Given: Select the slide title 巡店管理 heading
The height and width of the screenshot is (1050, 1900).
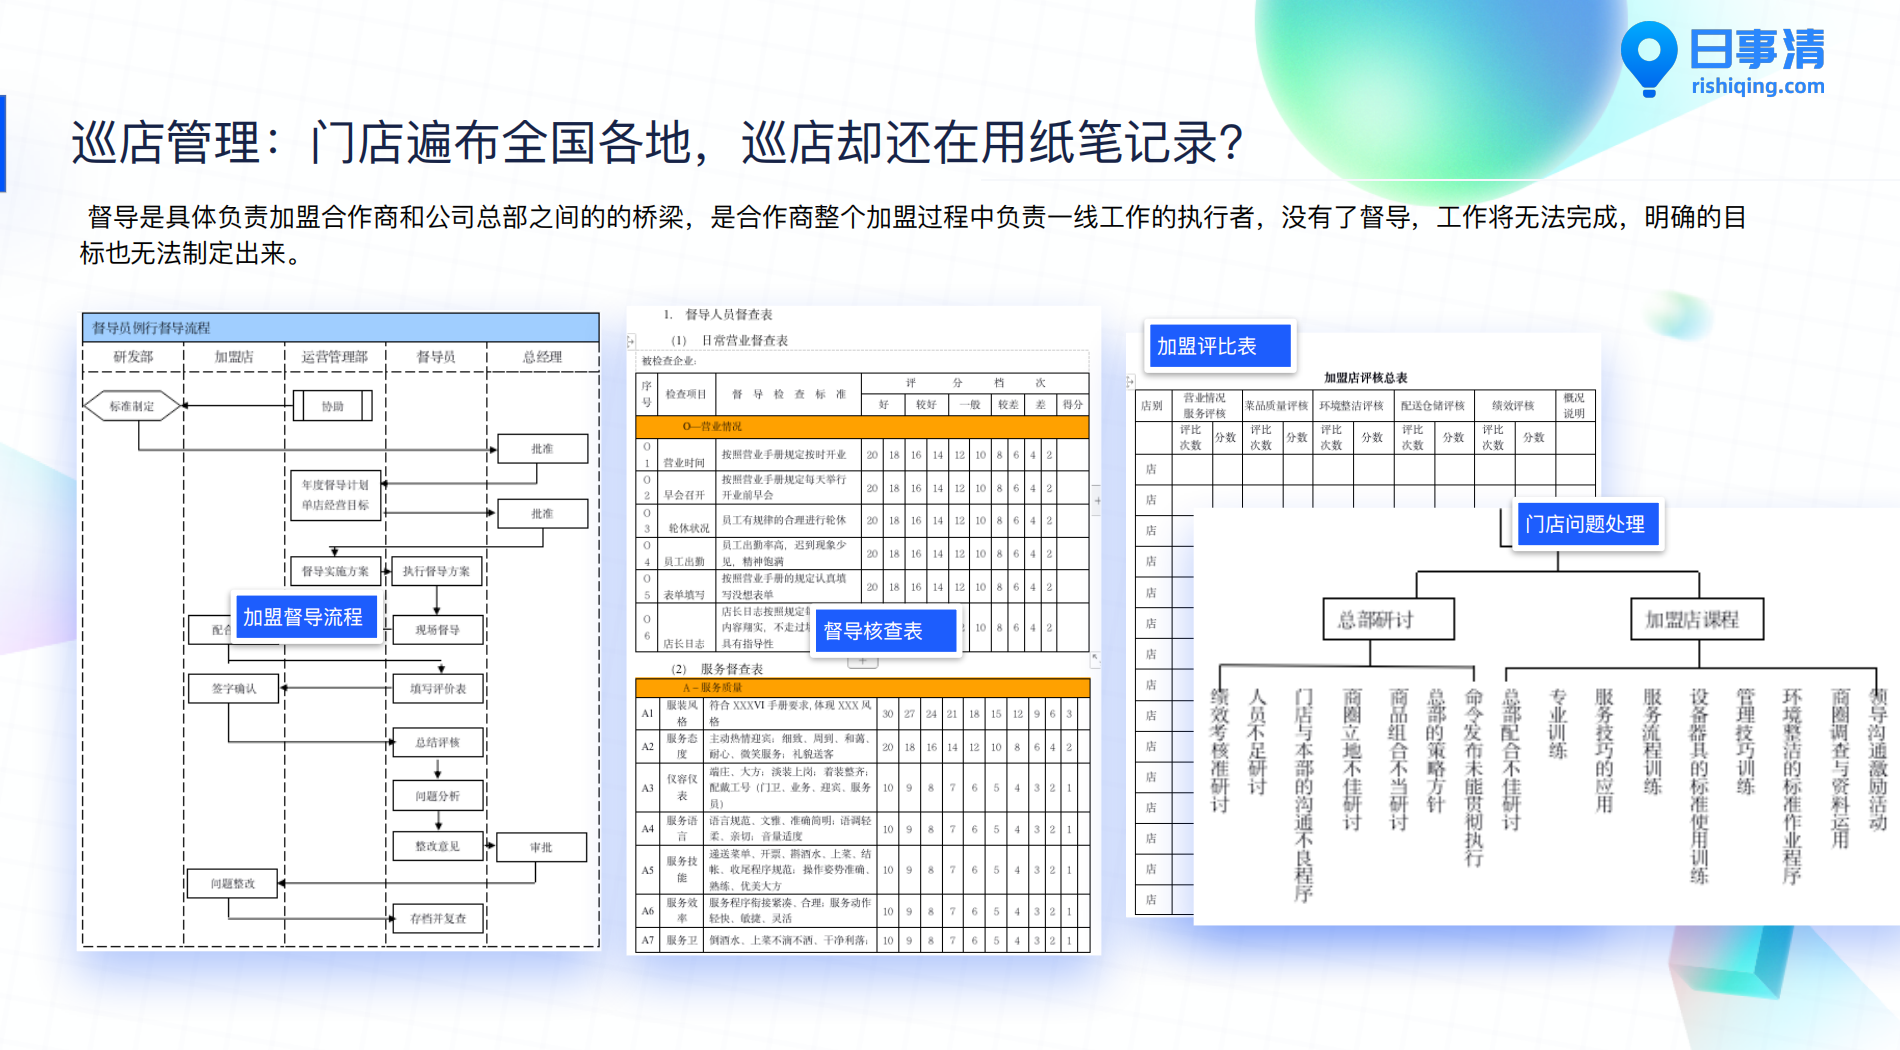Looking at the screenshot, I should click(657, 142).
